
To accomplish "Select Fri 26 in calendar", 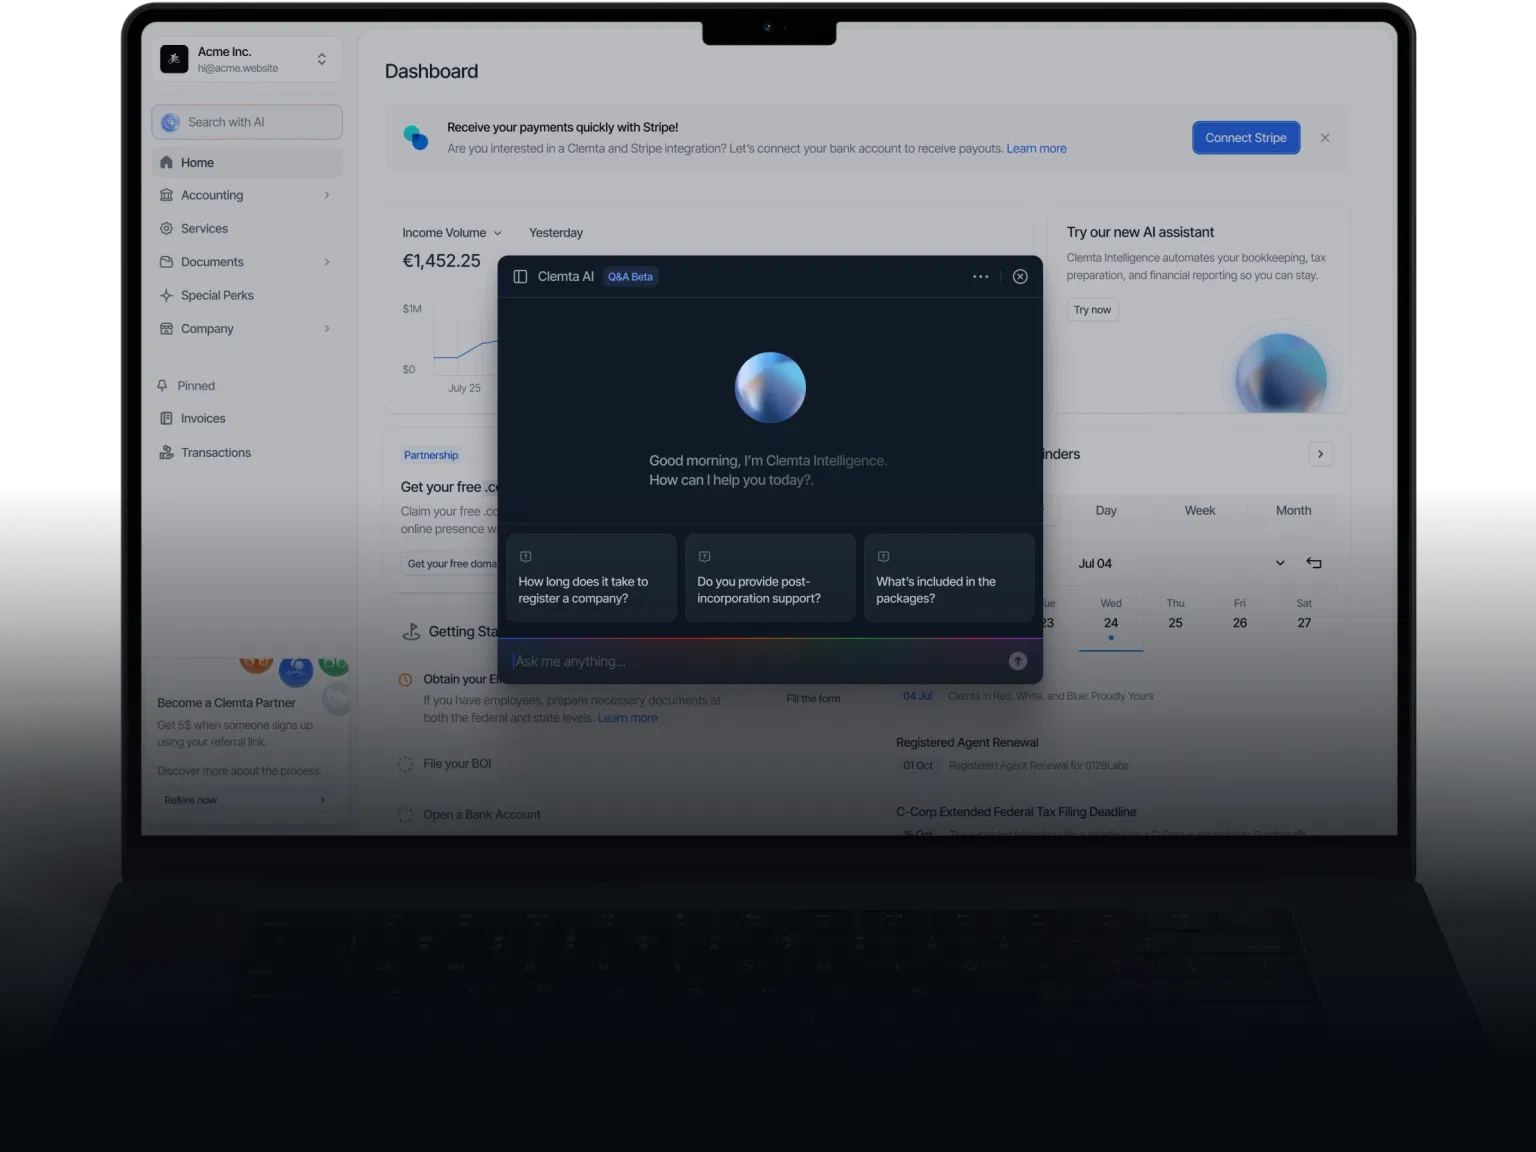I will tap(1240, 614).
